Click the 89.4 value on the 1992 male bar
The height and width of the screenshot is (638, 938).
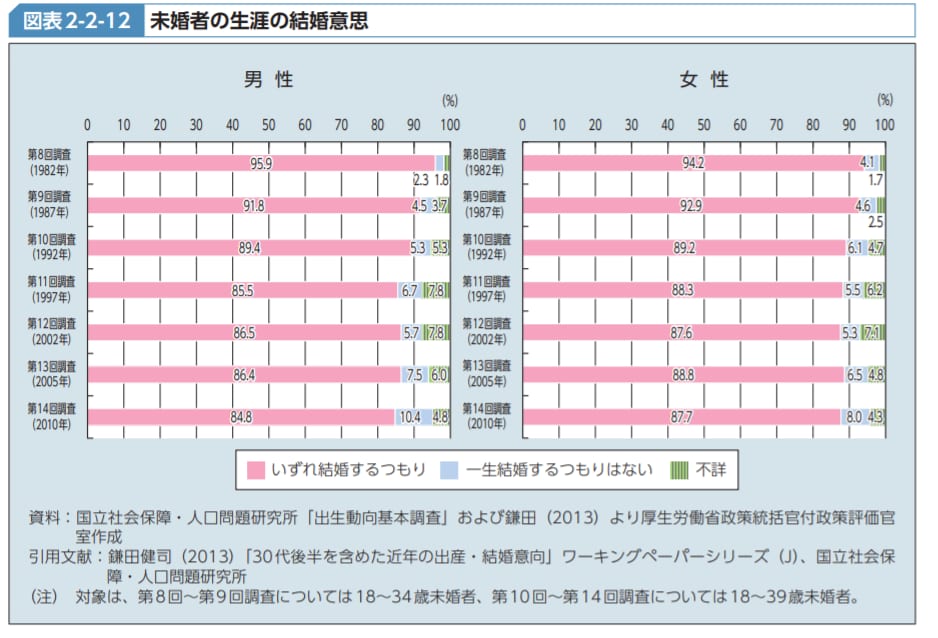(249, 248)
